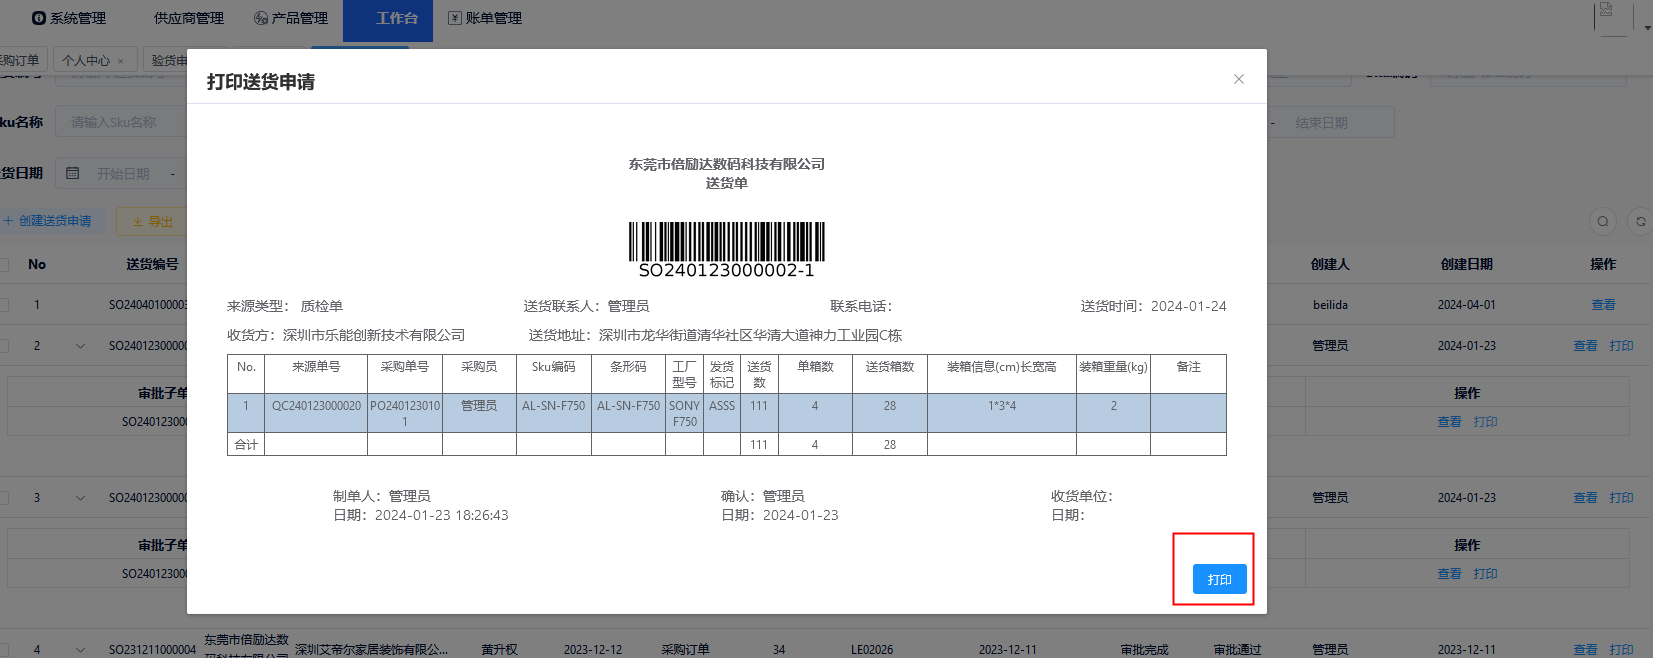Close the 打印送货申请 dialog with the X

coord(1239,79)
